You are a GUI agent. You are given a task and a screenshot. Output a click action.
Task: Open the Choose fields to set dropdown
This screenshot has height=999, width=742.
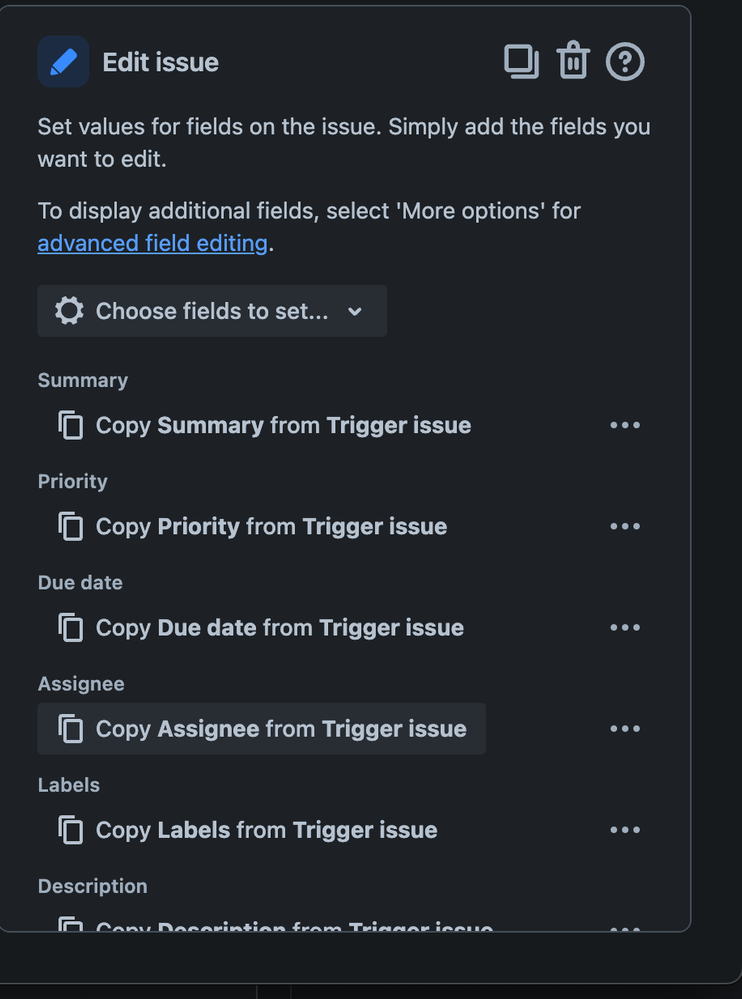[x=212, y=311]
